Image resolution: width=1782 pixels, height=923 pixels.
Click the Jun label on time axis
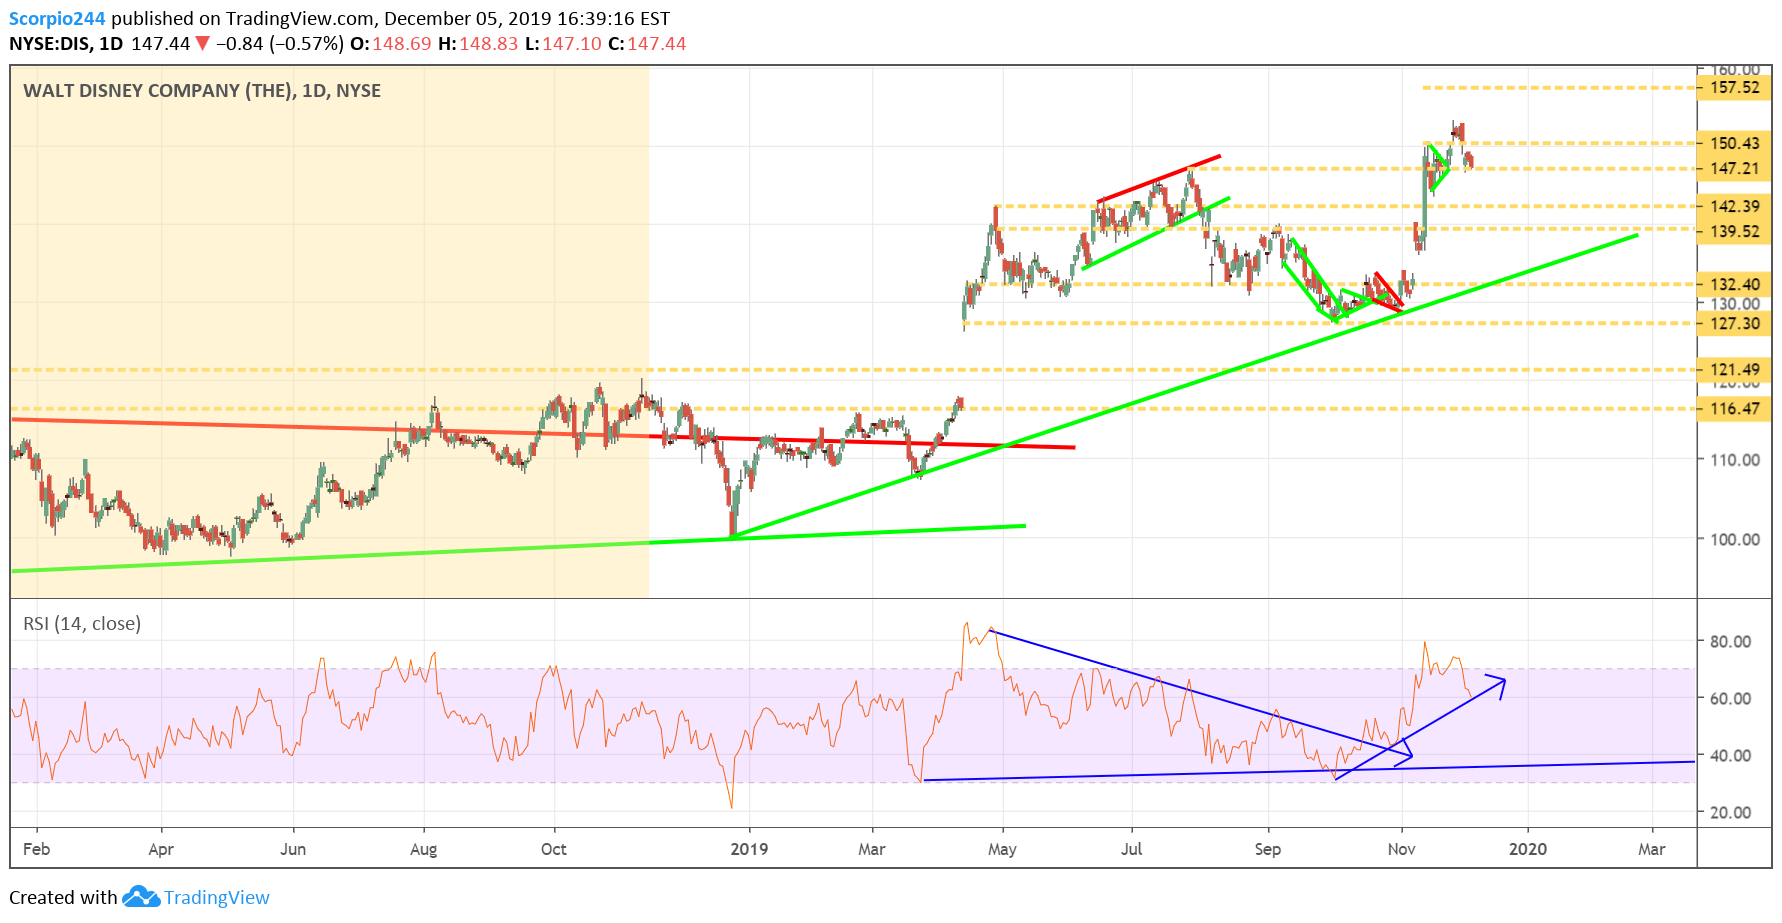pos(293,849)
